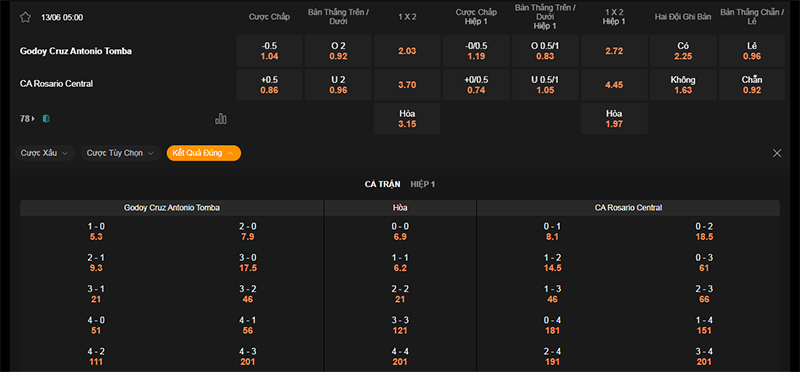This screenshot has width=800, height=372.
Task: Click team name Godoy Cruz Antonio Tomba
Action: pos(76,51)
